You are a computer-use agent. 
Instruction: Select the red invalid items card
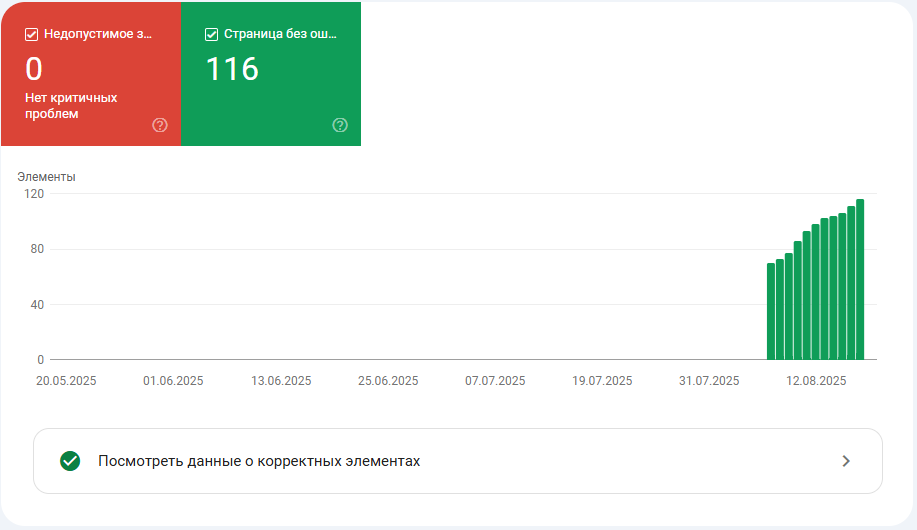coord(91,74)
